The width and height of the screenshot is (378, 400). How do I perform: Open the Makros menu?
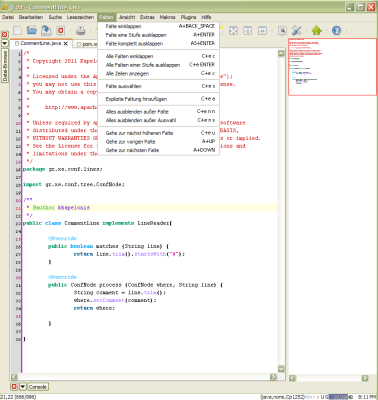coord(167,17)
